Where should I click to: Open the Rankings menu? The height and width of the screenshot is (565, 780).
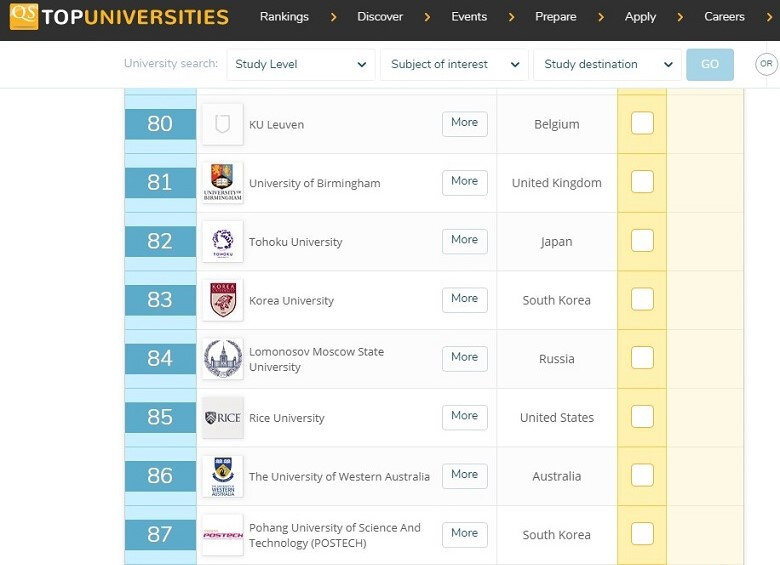pyautogui.click(x=284, y=16)
